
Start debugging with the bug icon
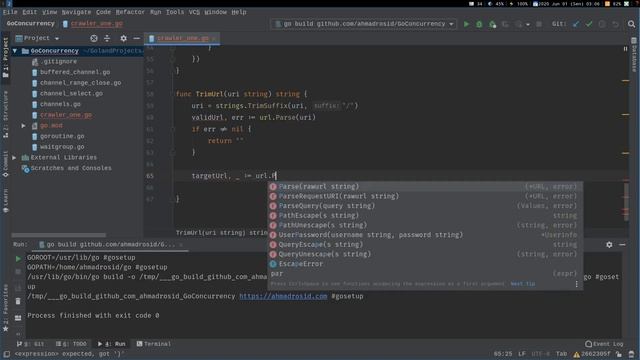coord(479,24)
